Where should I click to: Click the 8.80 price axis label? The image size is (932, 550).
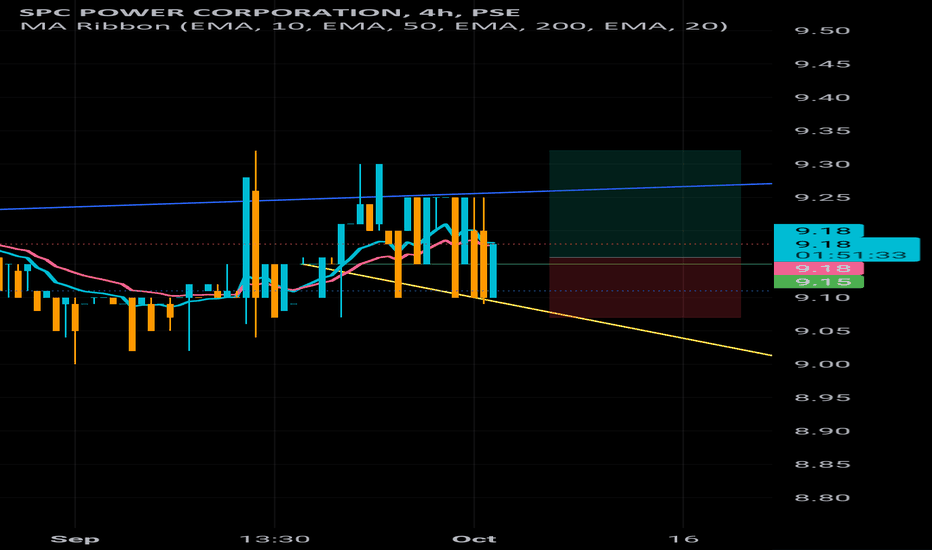point(822,498)
